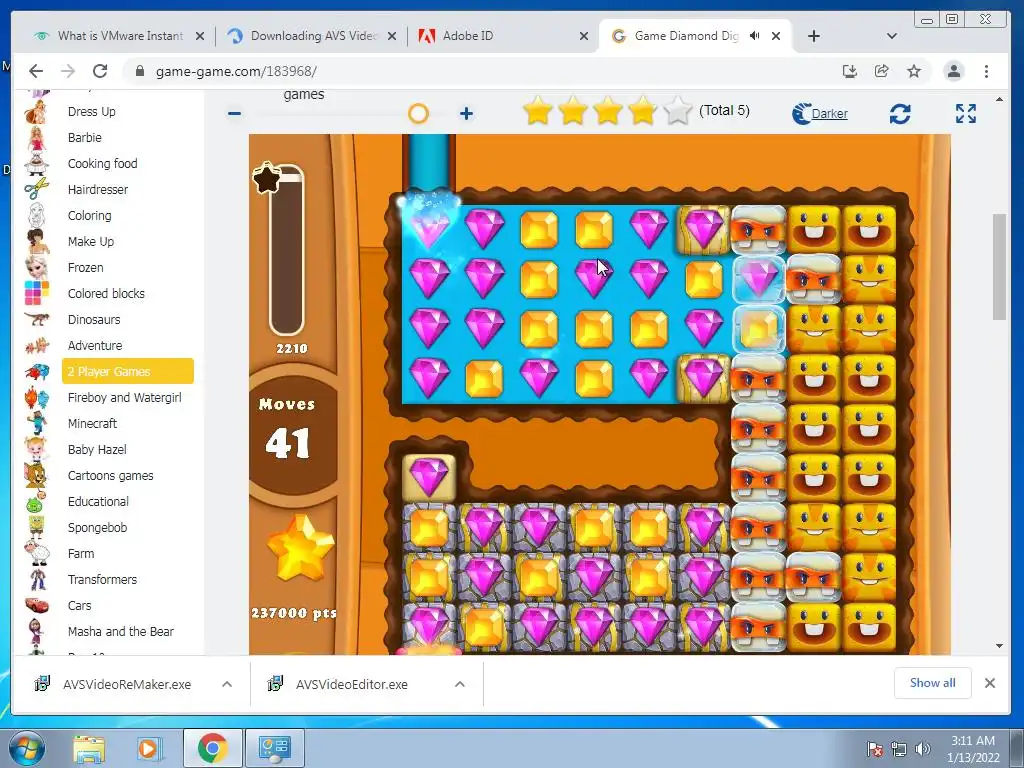Screen dimensions: 1024x768
Task: Expand AVSVideoEditor.exe download options chevron
Action: pos(460,684)
